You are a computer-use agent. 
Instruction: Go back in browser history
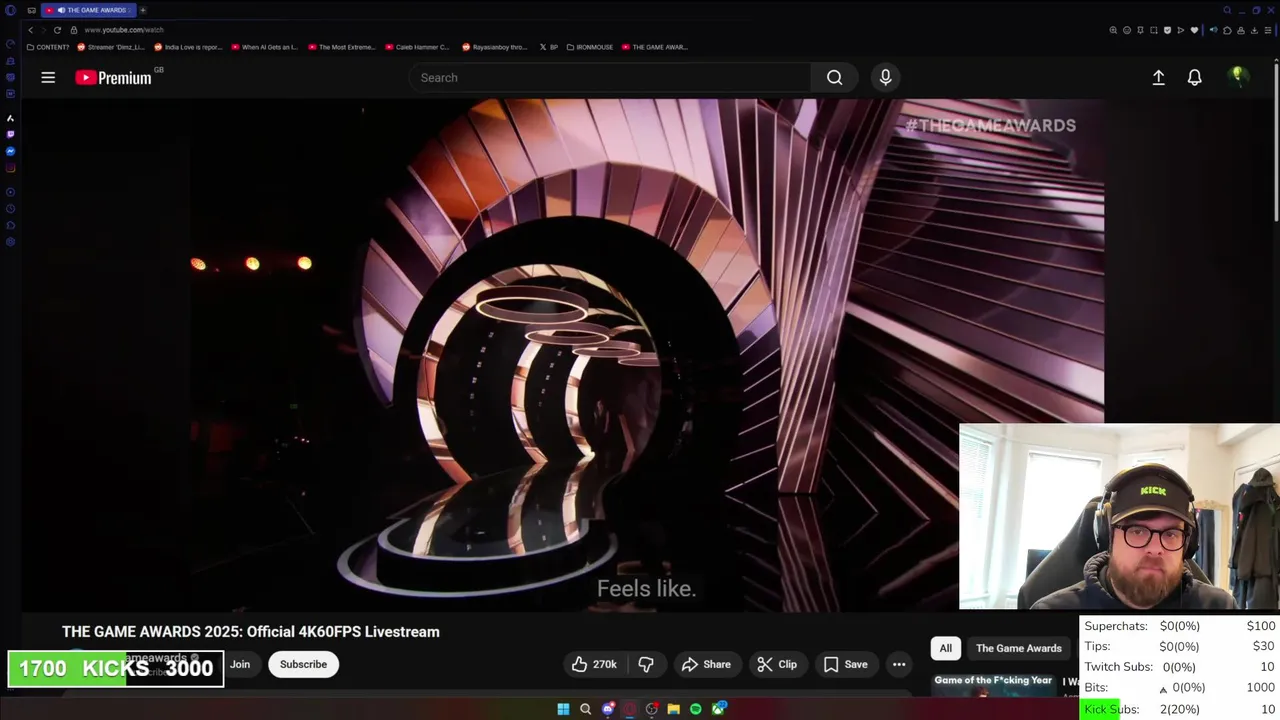pyautogui.click(x=30, y=30)
